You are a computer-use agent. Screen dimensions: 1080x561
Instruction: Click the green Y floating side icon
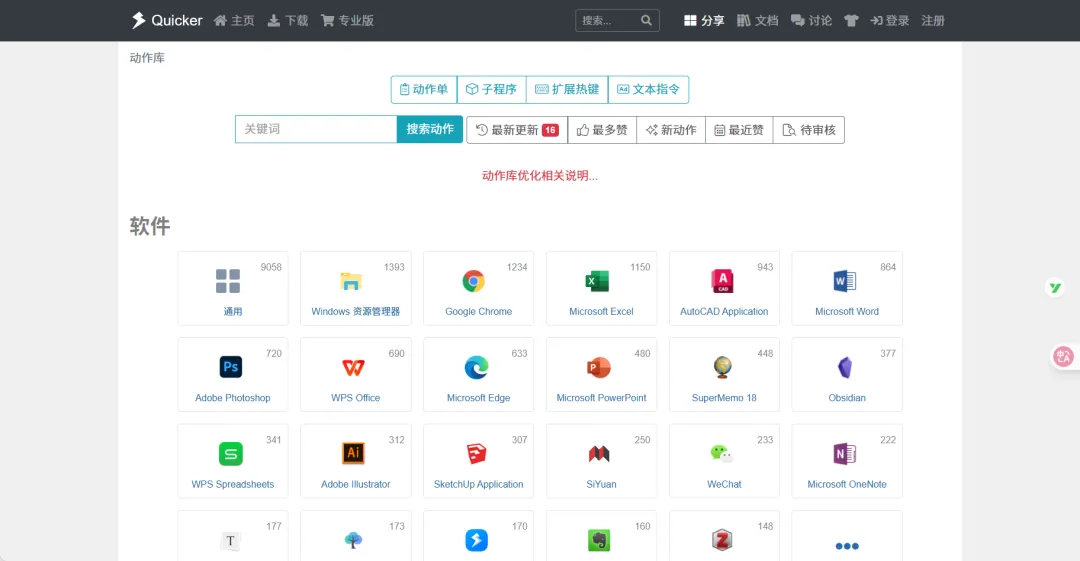point(1055,287)
